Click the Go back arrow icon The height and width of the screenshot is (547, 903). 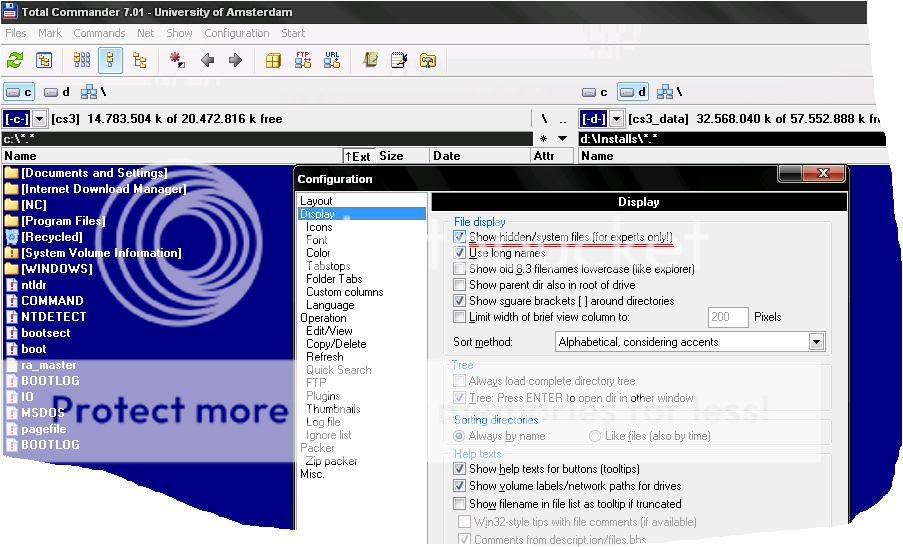(208, 61)
